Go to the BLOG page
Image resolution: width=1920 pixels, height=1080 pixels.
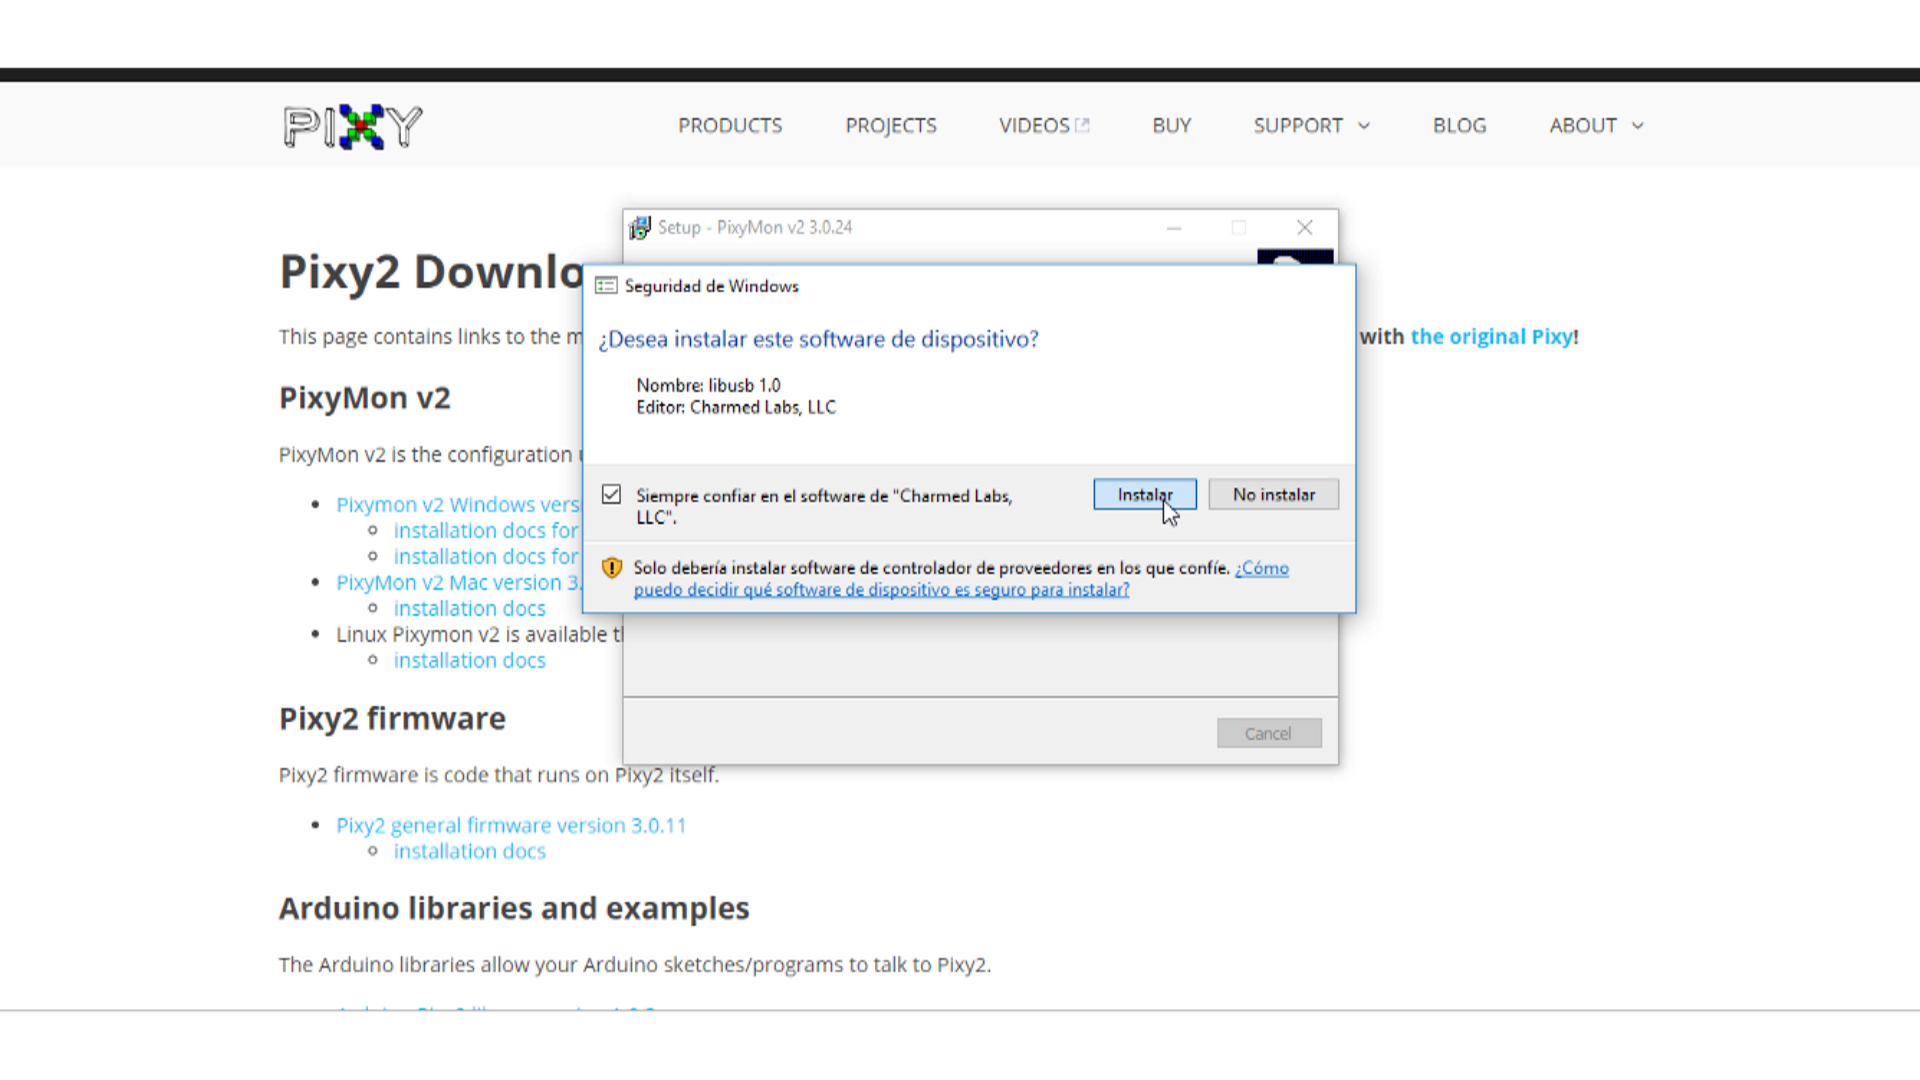pyautogui.click(x=1459, y=126)
